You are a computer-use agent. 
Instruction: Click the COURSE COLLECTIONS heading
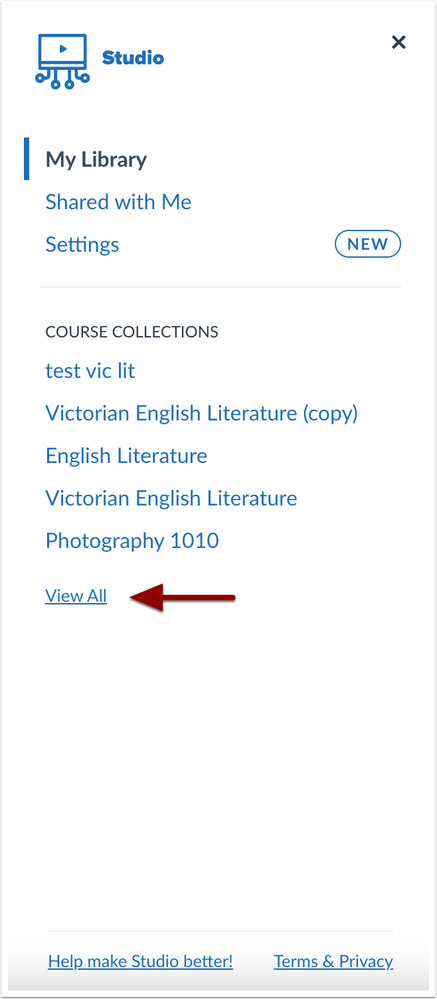click(x=132, y=332)
